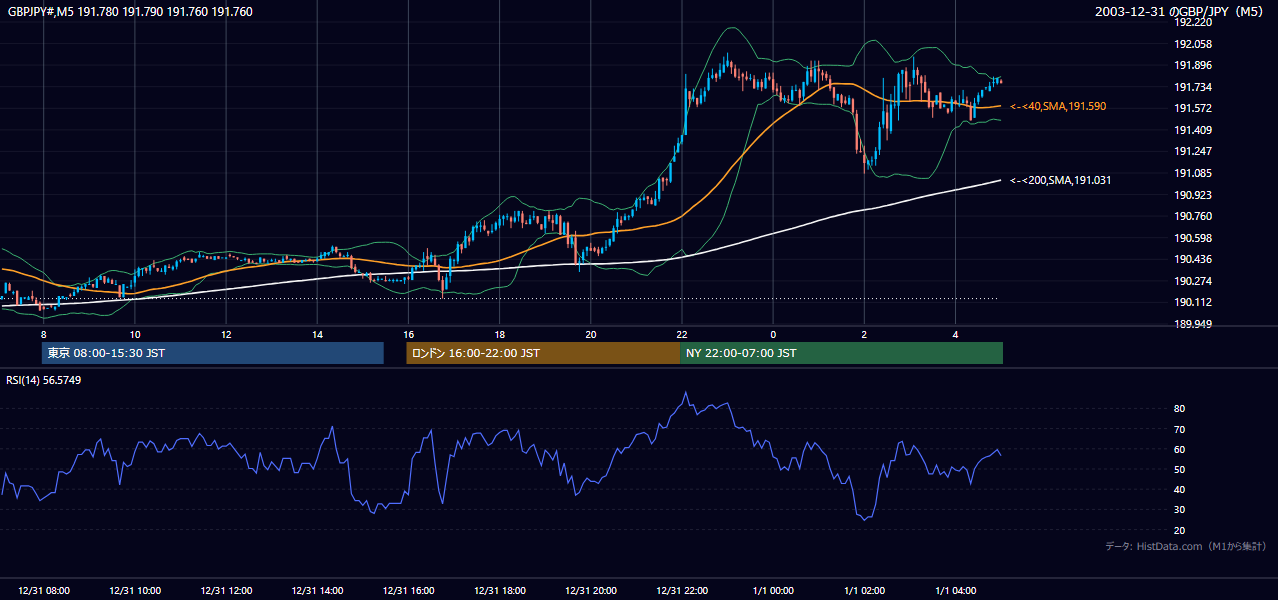
Task: Click price axis value 190.598
Action: click(x=1193, y=238)
